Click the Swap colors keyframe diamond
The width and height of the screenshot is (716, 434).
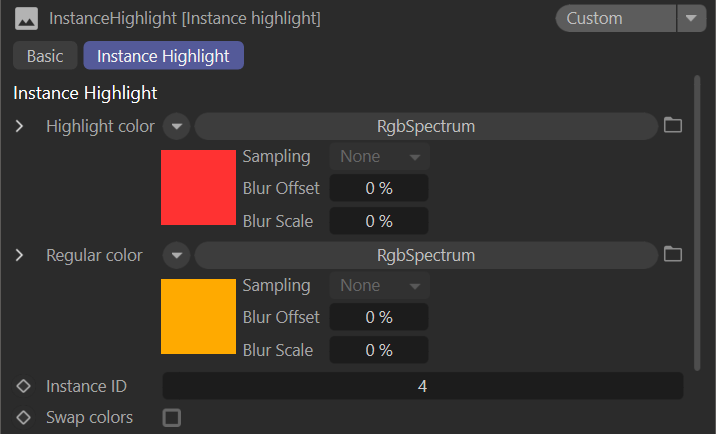click(x=24, y=417)
